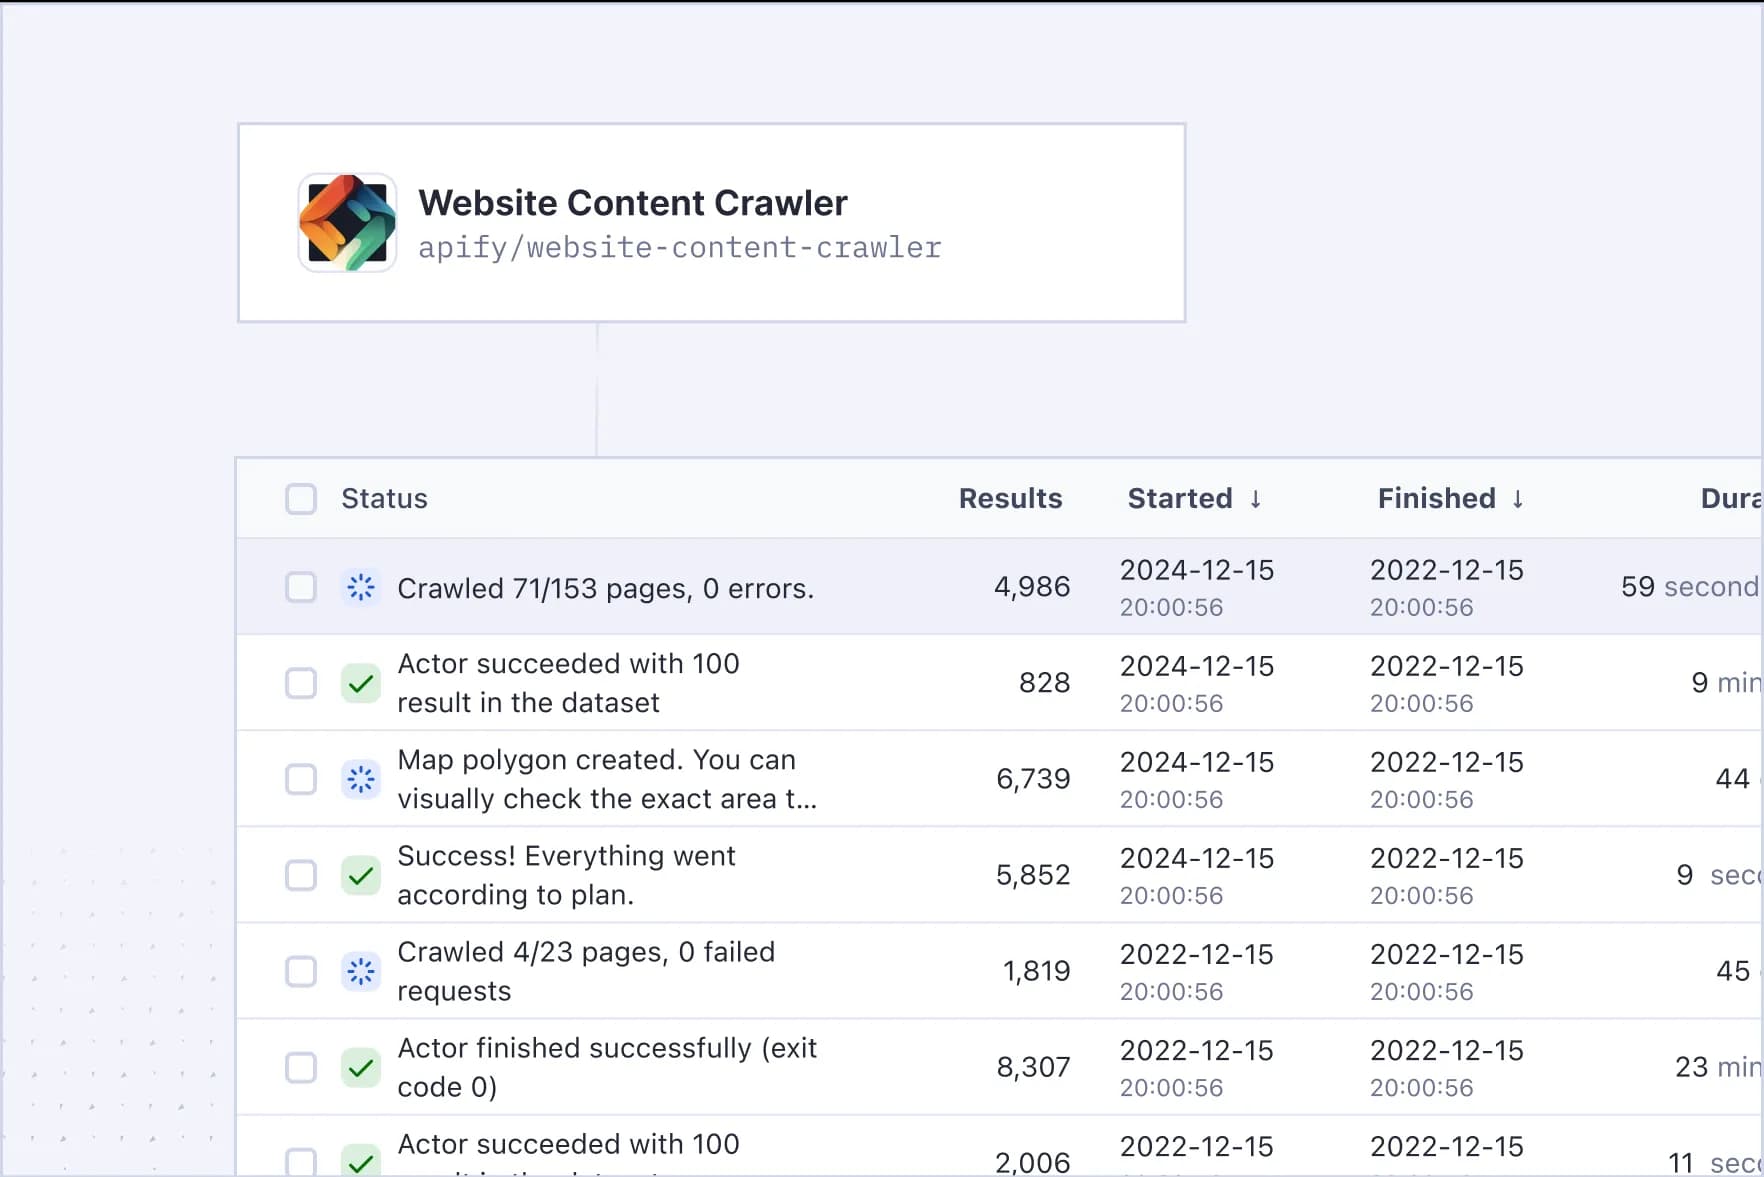1764x1177 pixels.
Task: Click green checkmark beside Success! Everything went
Action: pyautogui.click(x=361, y=875)
